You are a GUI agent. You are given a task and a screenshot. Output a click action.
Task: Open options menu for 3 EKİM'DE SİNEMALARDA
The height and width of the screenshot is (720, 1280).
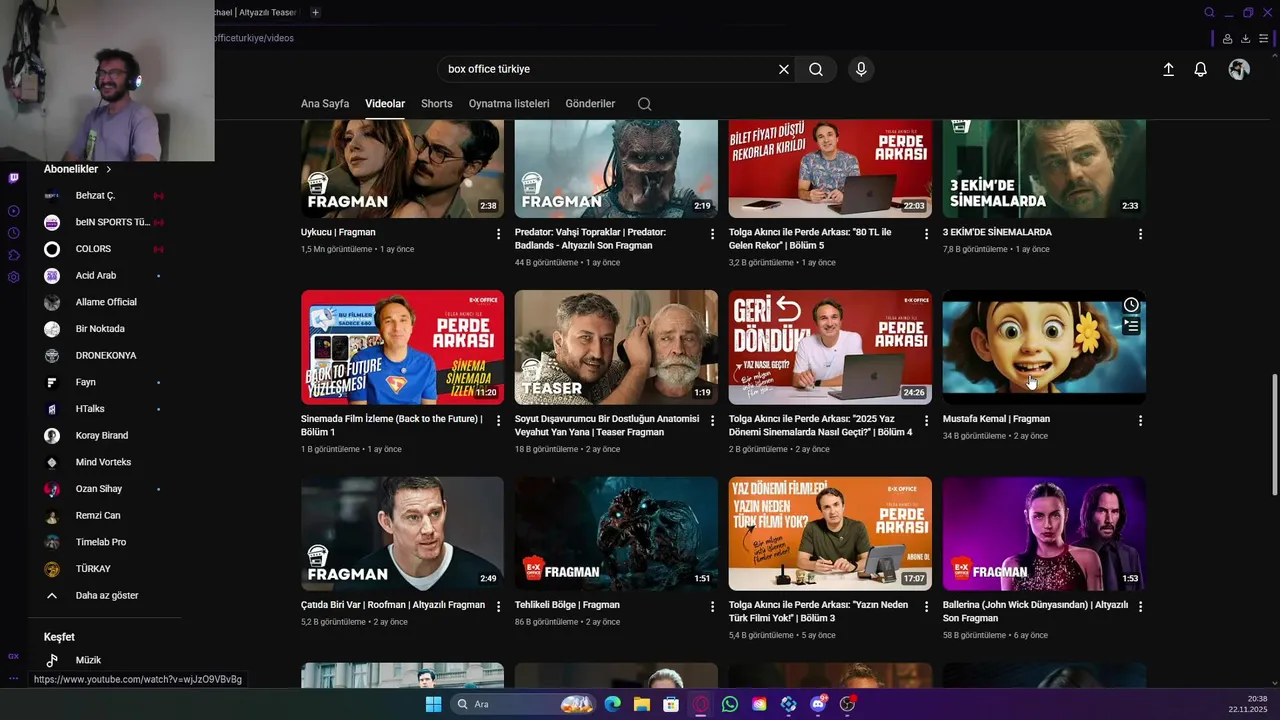1140,234
